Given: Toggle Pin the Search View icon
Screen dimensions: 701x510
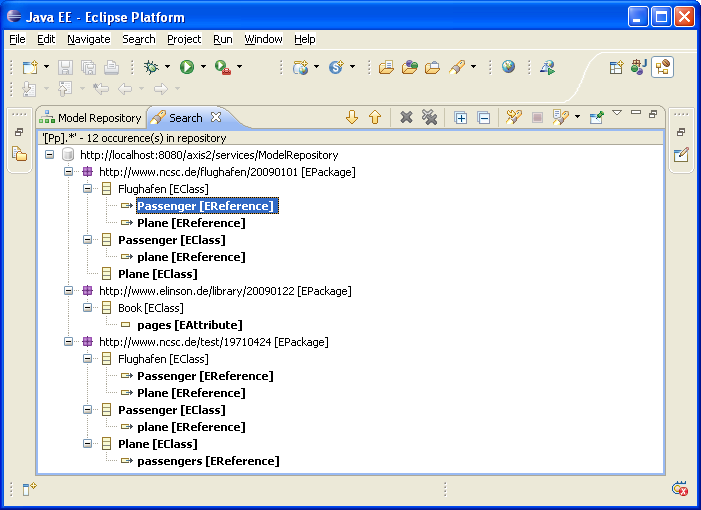Looking at the screenshot, I should pyautogui.click(x=596, y=118).
